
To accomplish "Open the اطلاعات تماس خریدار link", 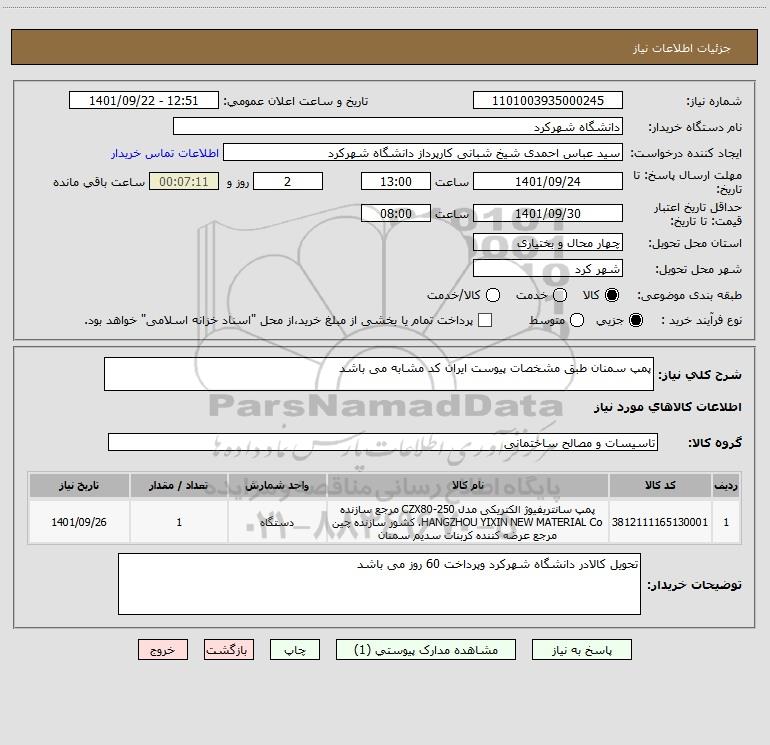I will 165,153.
